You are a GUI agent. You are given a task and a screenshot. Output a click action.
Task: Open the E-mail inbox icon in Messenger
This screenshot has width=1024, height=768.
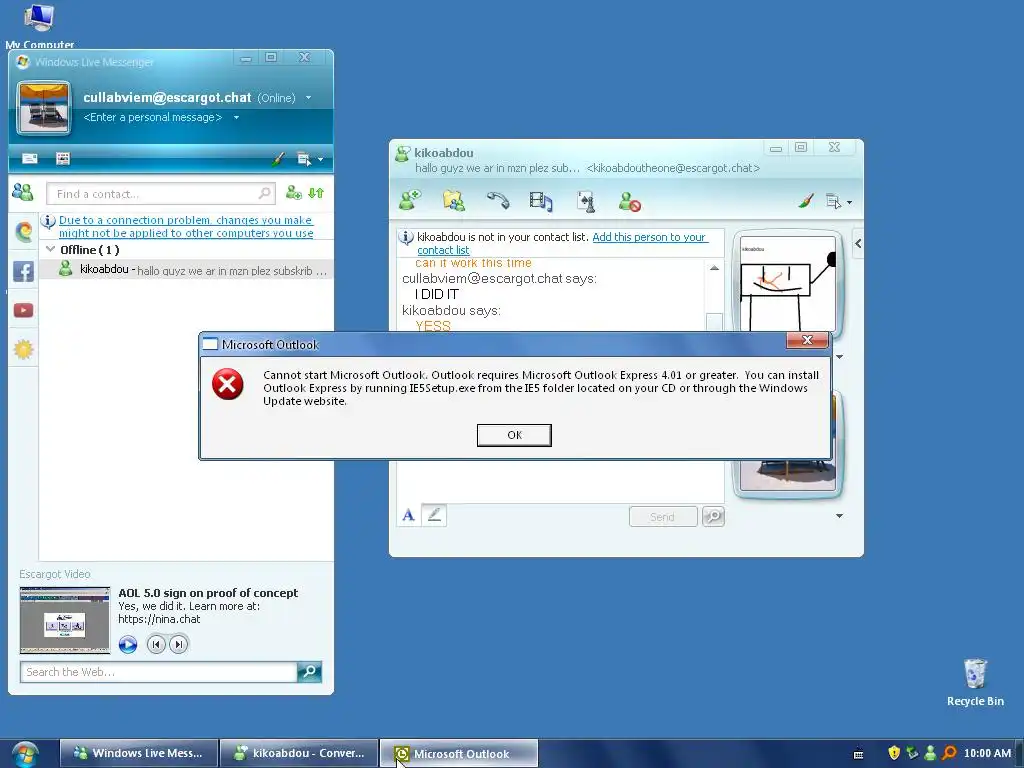[29, 159]
